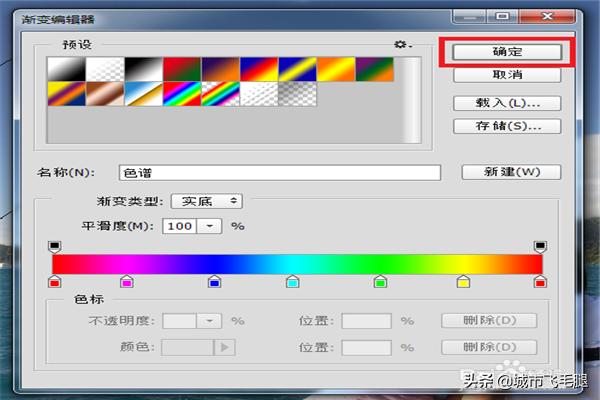Select the left opacity stop above gradient

[x=55, y=247]
